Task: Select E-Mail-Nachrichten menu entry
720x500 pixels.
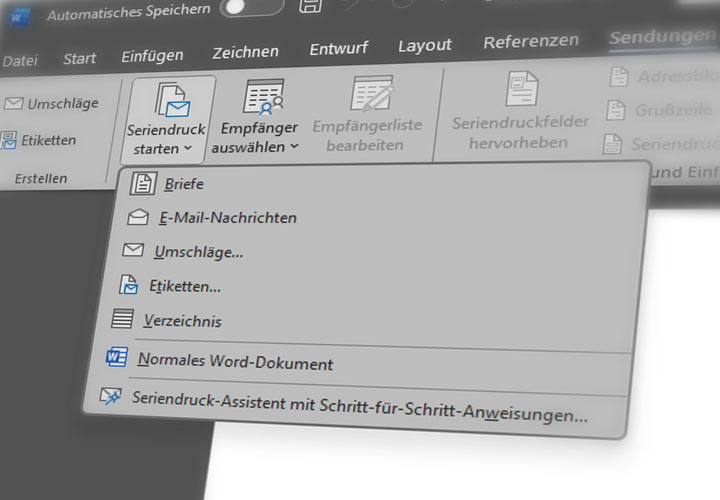Action: pos(228,218)
